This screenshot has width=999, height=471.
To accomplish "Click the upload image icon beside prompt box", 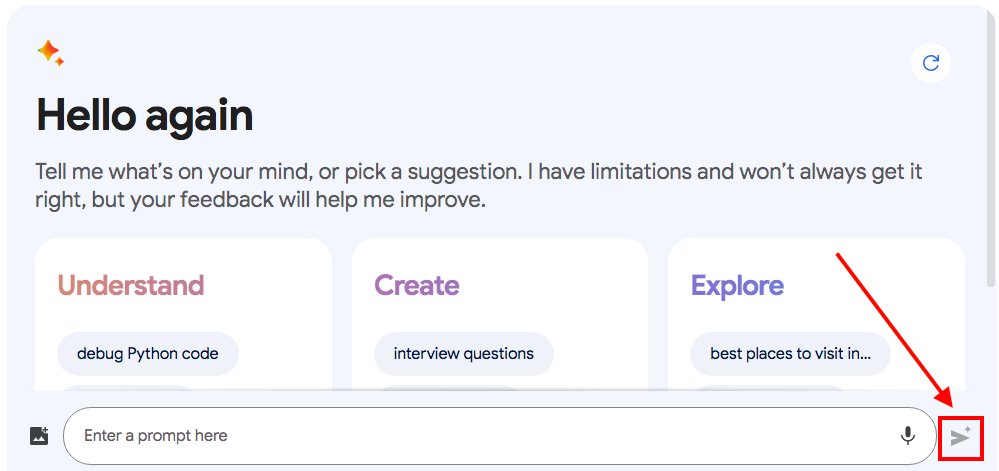I will tap(40, 436).
